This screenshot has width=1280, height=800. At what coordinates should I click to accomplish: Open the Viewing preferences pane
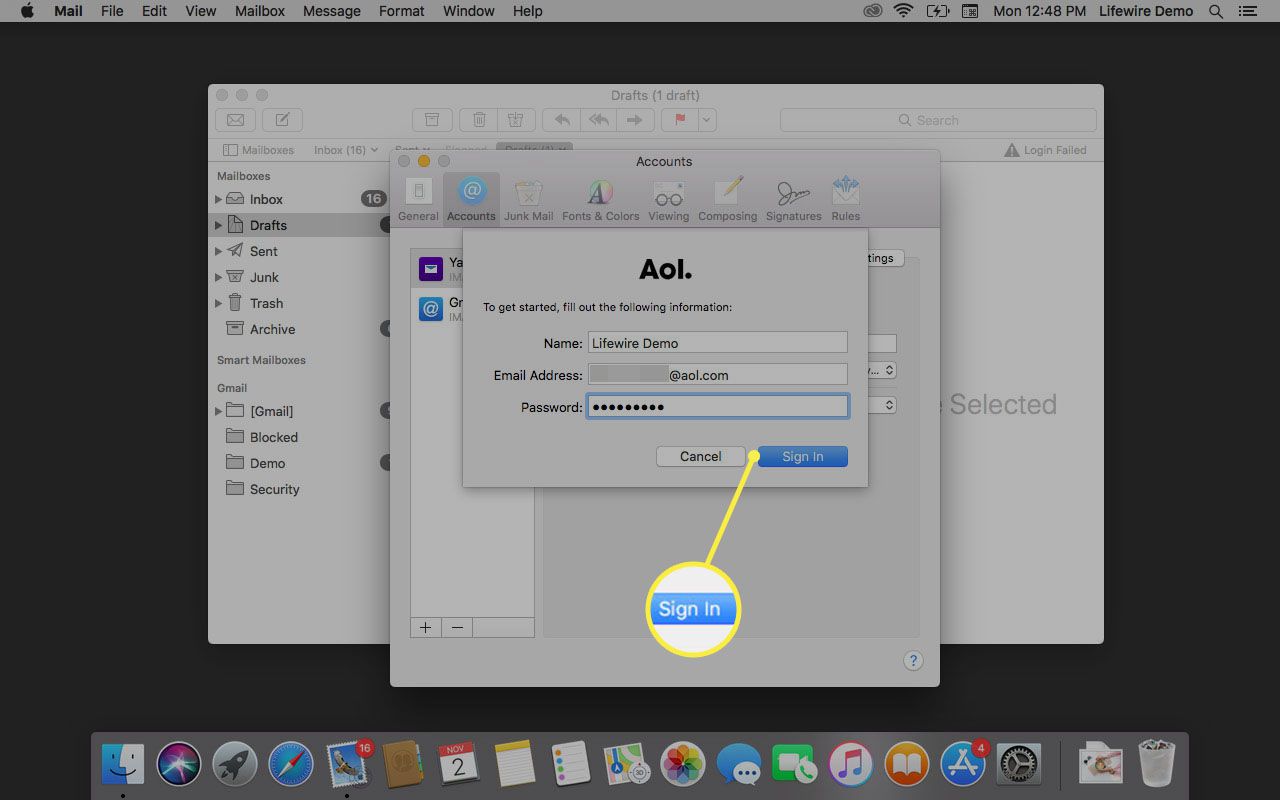pyautogui.click(x=668, y=198)
